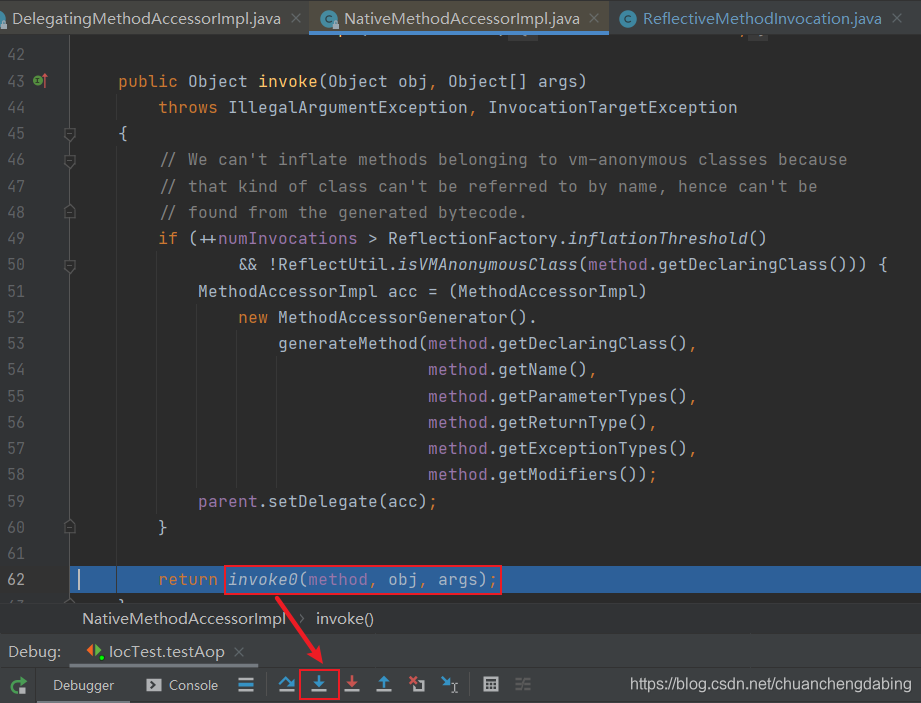Collapse the comment fold on line 46

[x=70, y=160]
